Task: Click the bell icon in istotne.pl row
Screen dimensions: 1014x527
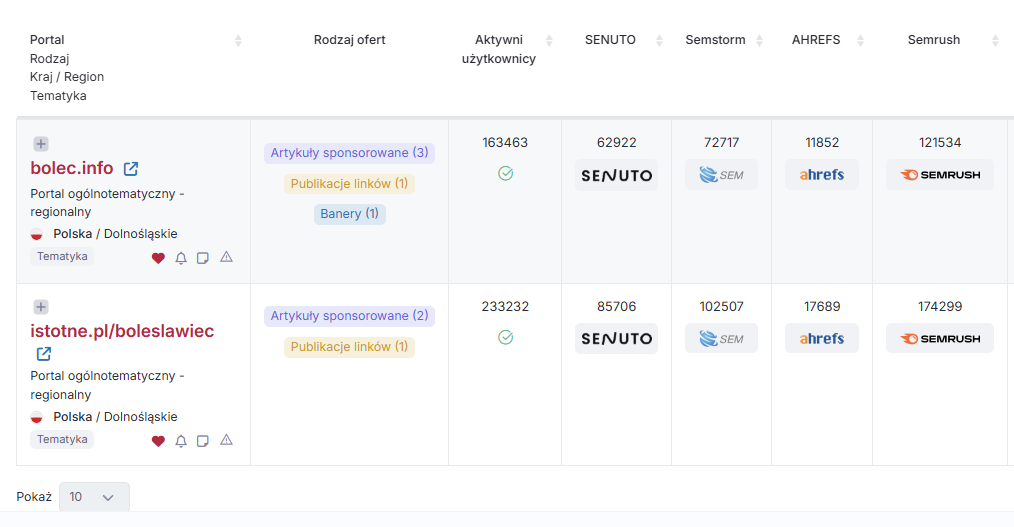Action: (181, 441)
